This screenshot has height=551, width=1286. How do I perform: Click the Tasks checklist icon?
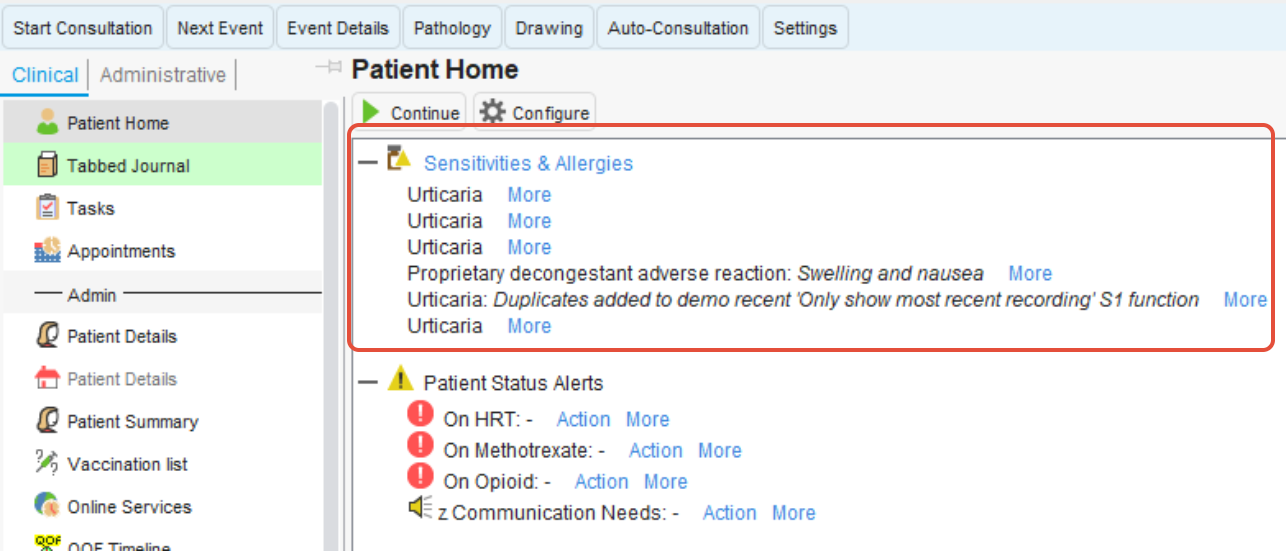47,208
